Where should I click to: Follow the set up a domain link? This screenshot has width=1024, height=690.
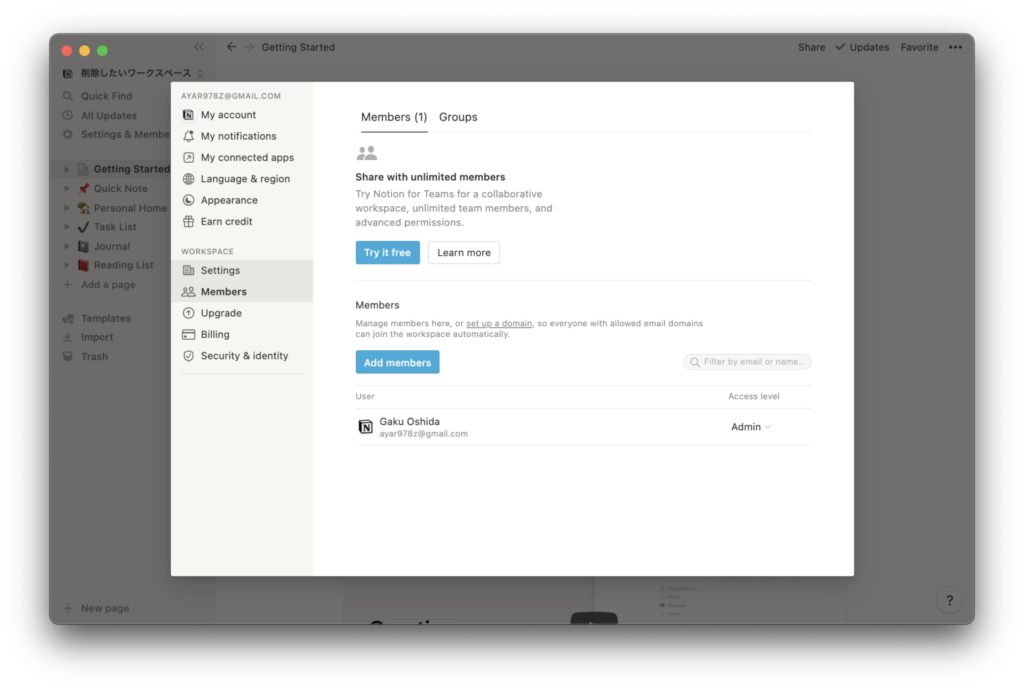[499, 323]
